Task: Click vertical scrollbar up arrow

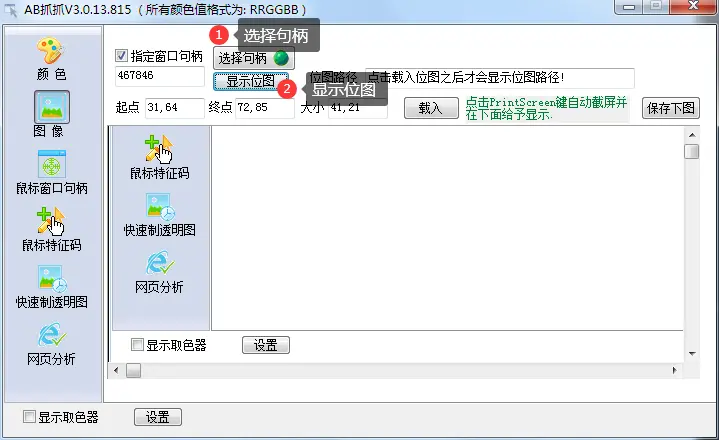Action: 692,135
